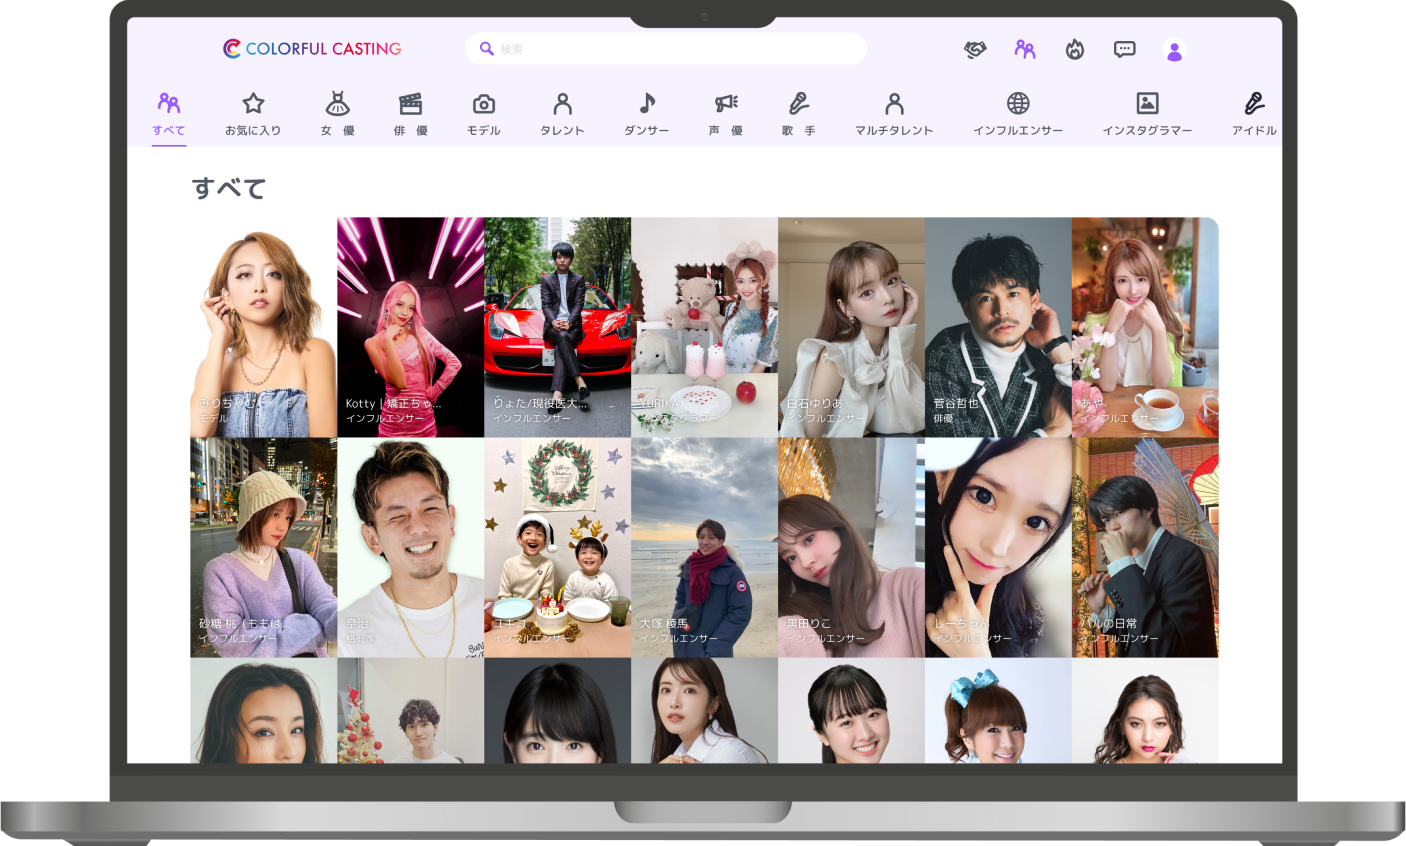Open the 白石ゆりあ profile card
The width and height of the screenshot is (1406, 846).
click(x=852, y=327)
